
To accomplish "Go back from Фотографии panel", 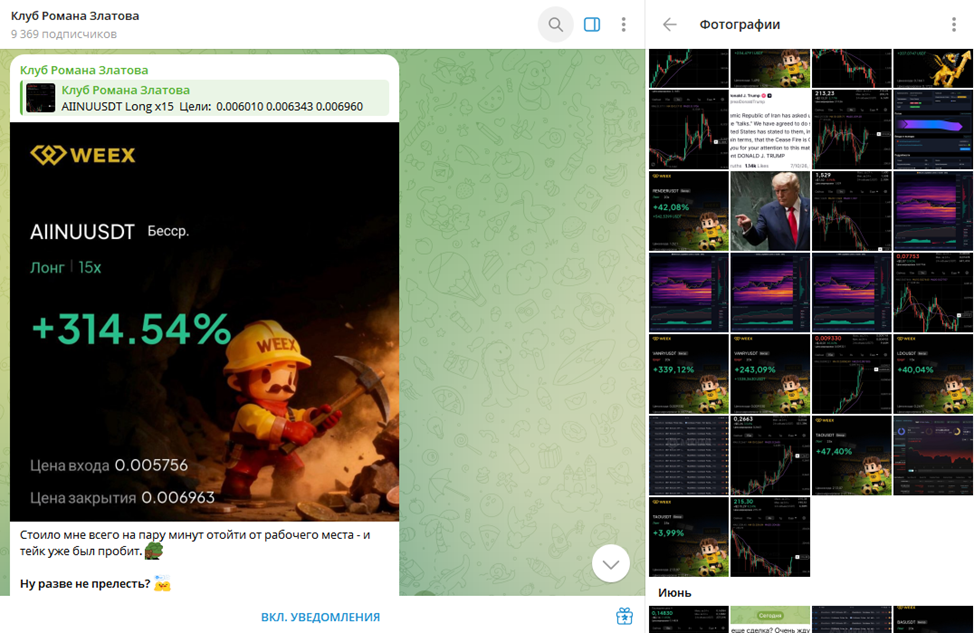I will (x=669, y=24).
